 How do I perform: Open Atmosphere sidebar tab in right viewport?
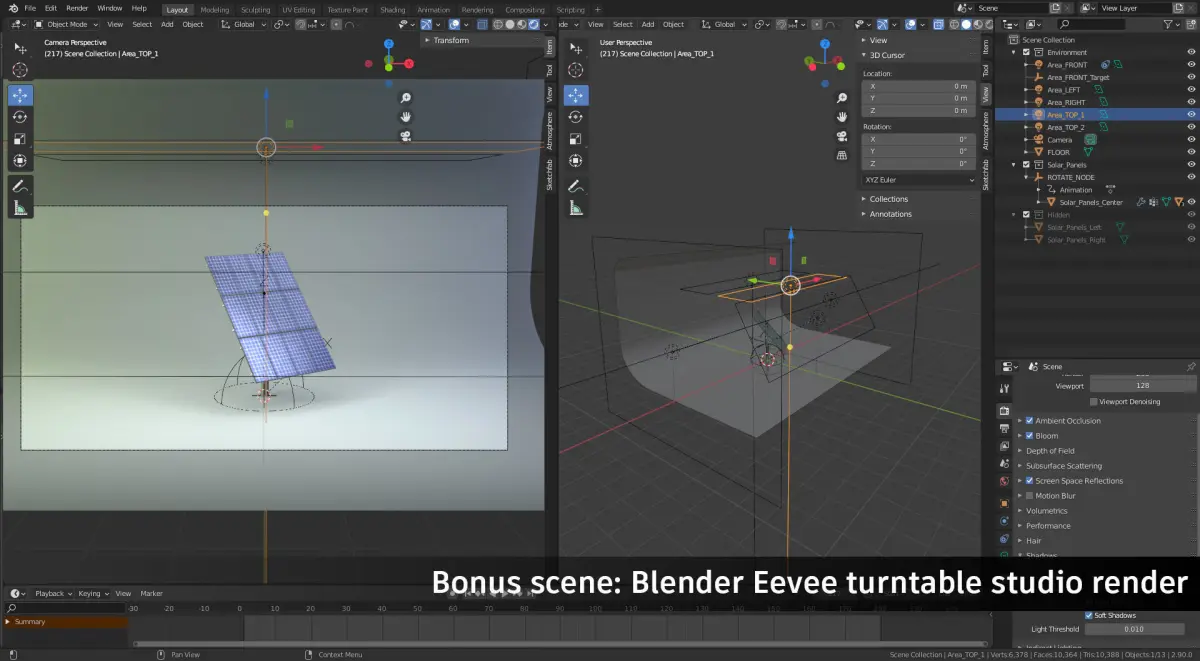tap(985, 131)
